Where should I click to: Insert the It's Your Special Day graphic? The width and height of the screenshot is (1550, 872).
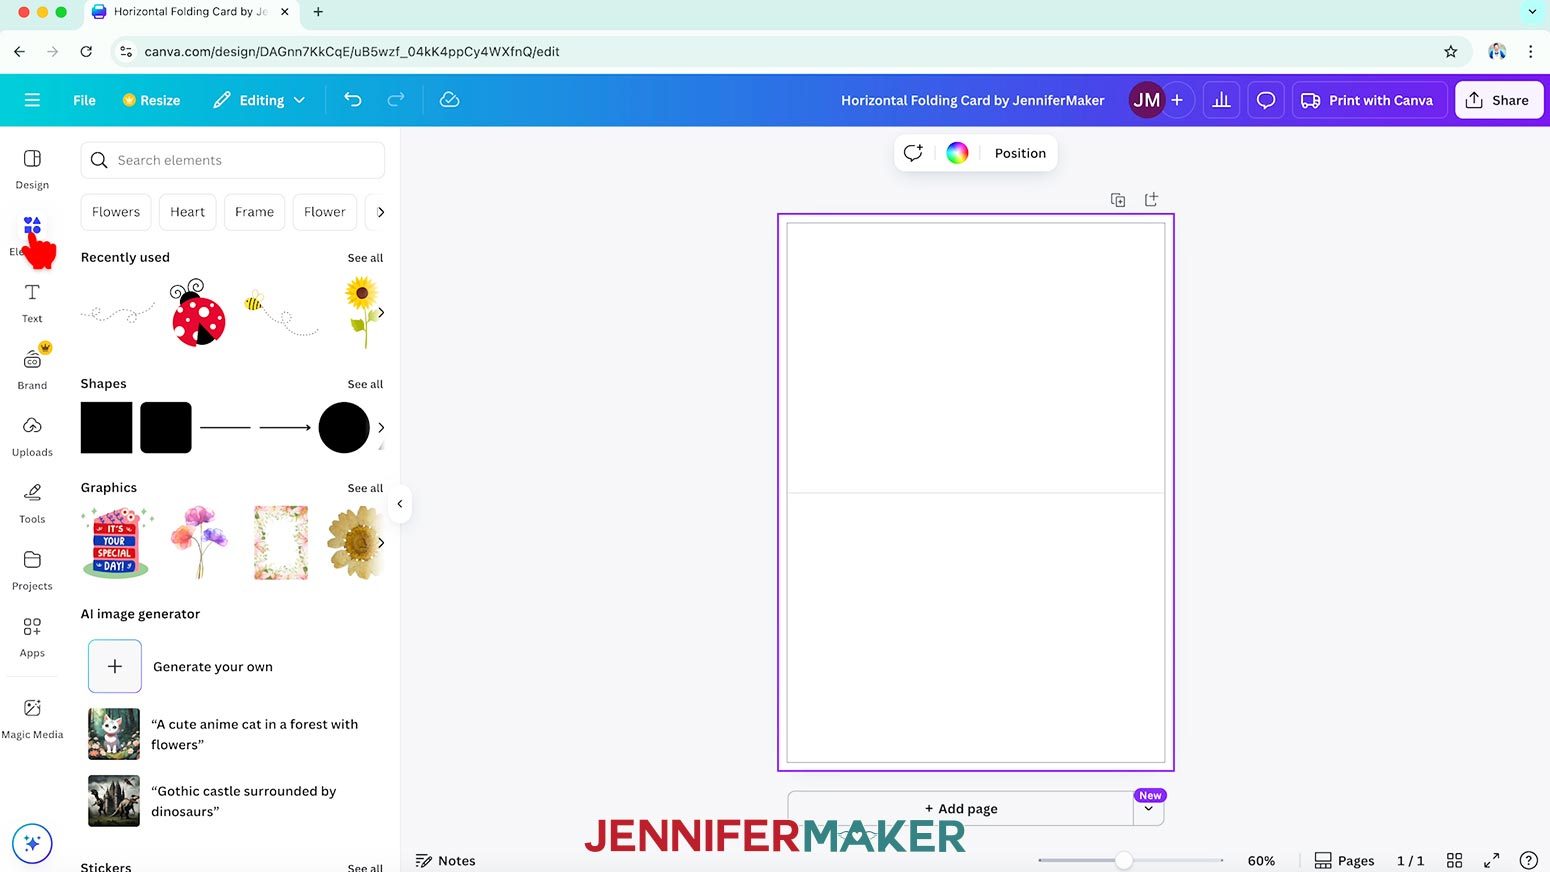click(117, 543)
